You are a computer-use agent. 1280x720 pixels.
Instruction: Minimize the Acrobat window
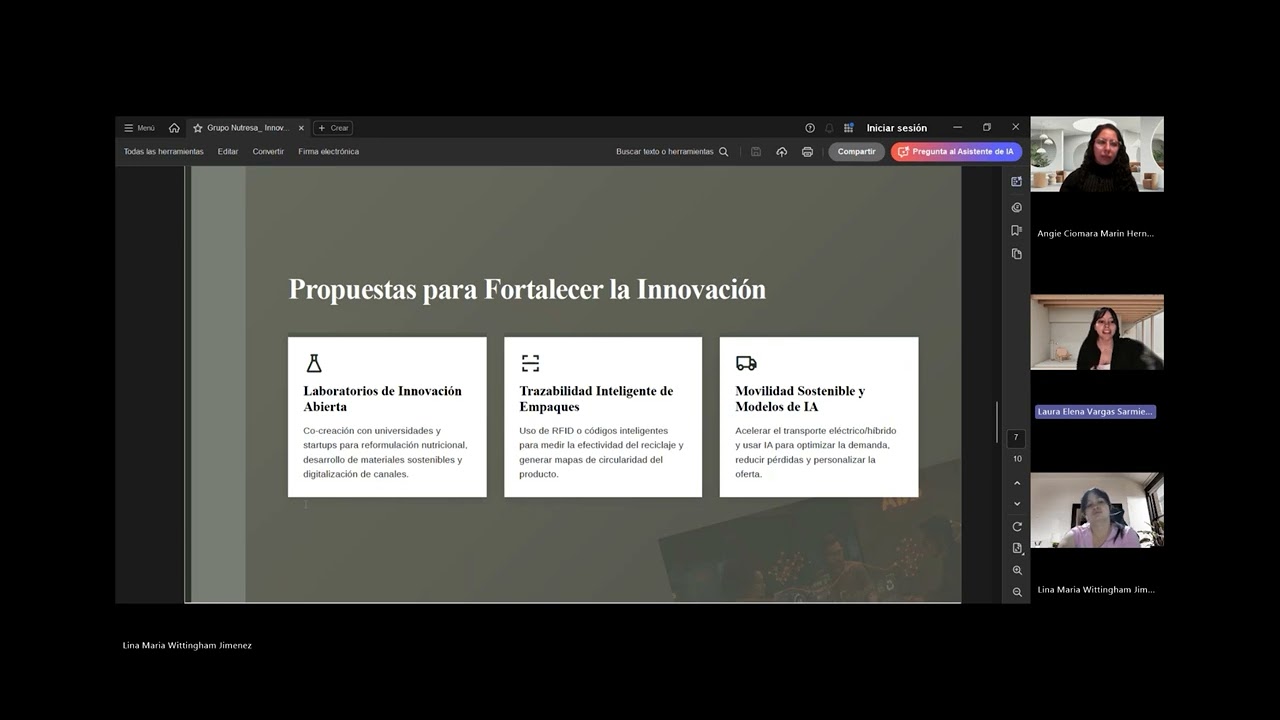click(957, 128)
